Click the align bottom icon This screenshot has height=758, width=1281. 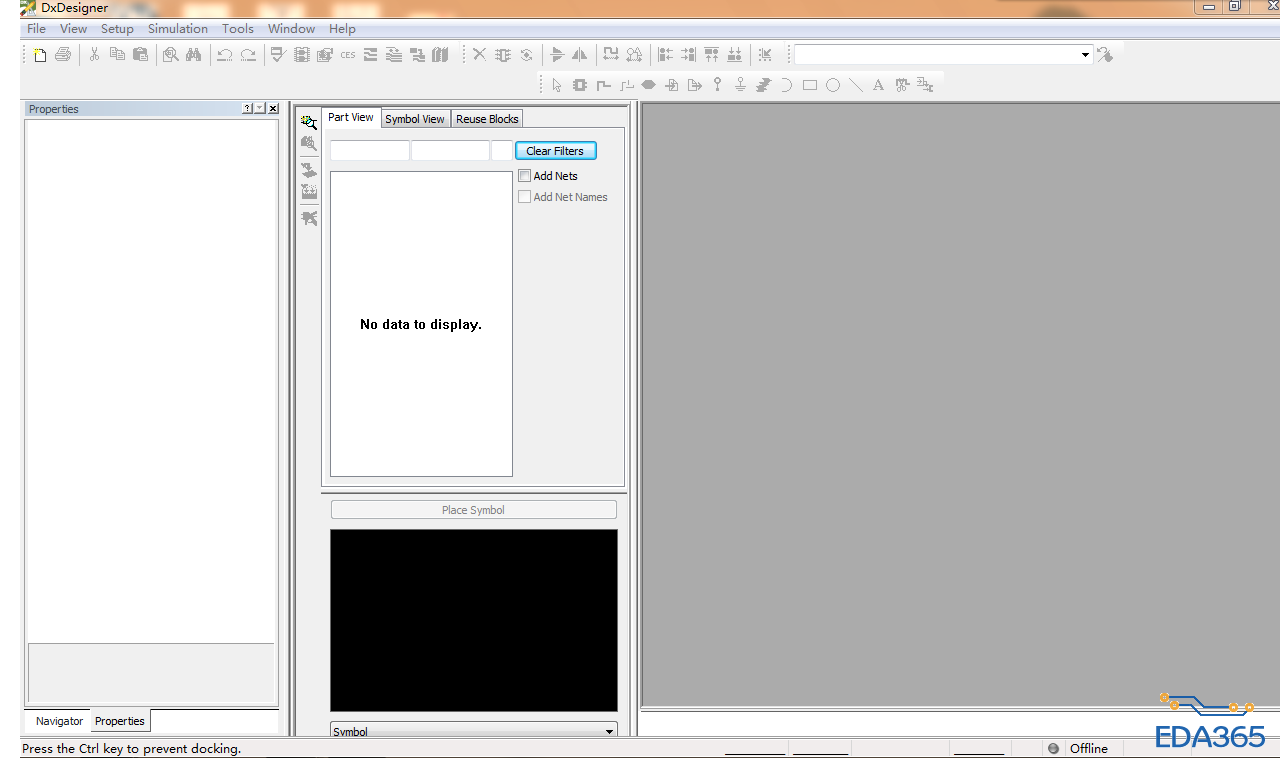734,55
